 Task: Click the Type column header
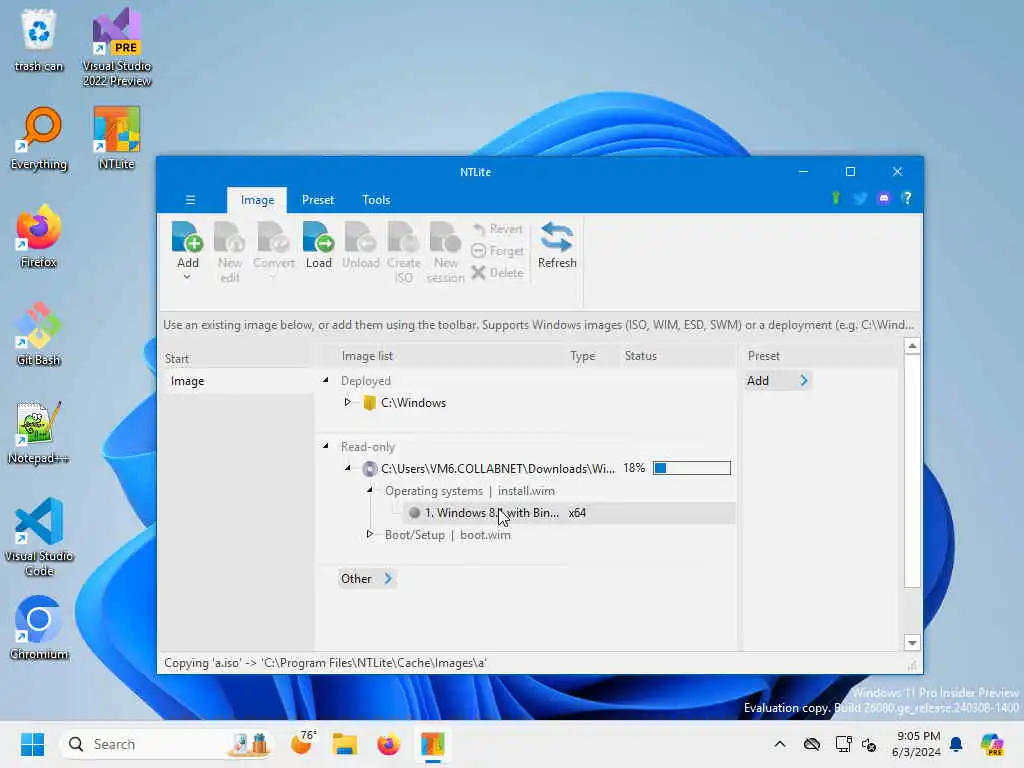pos(583,356)
